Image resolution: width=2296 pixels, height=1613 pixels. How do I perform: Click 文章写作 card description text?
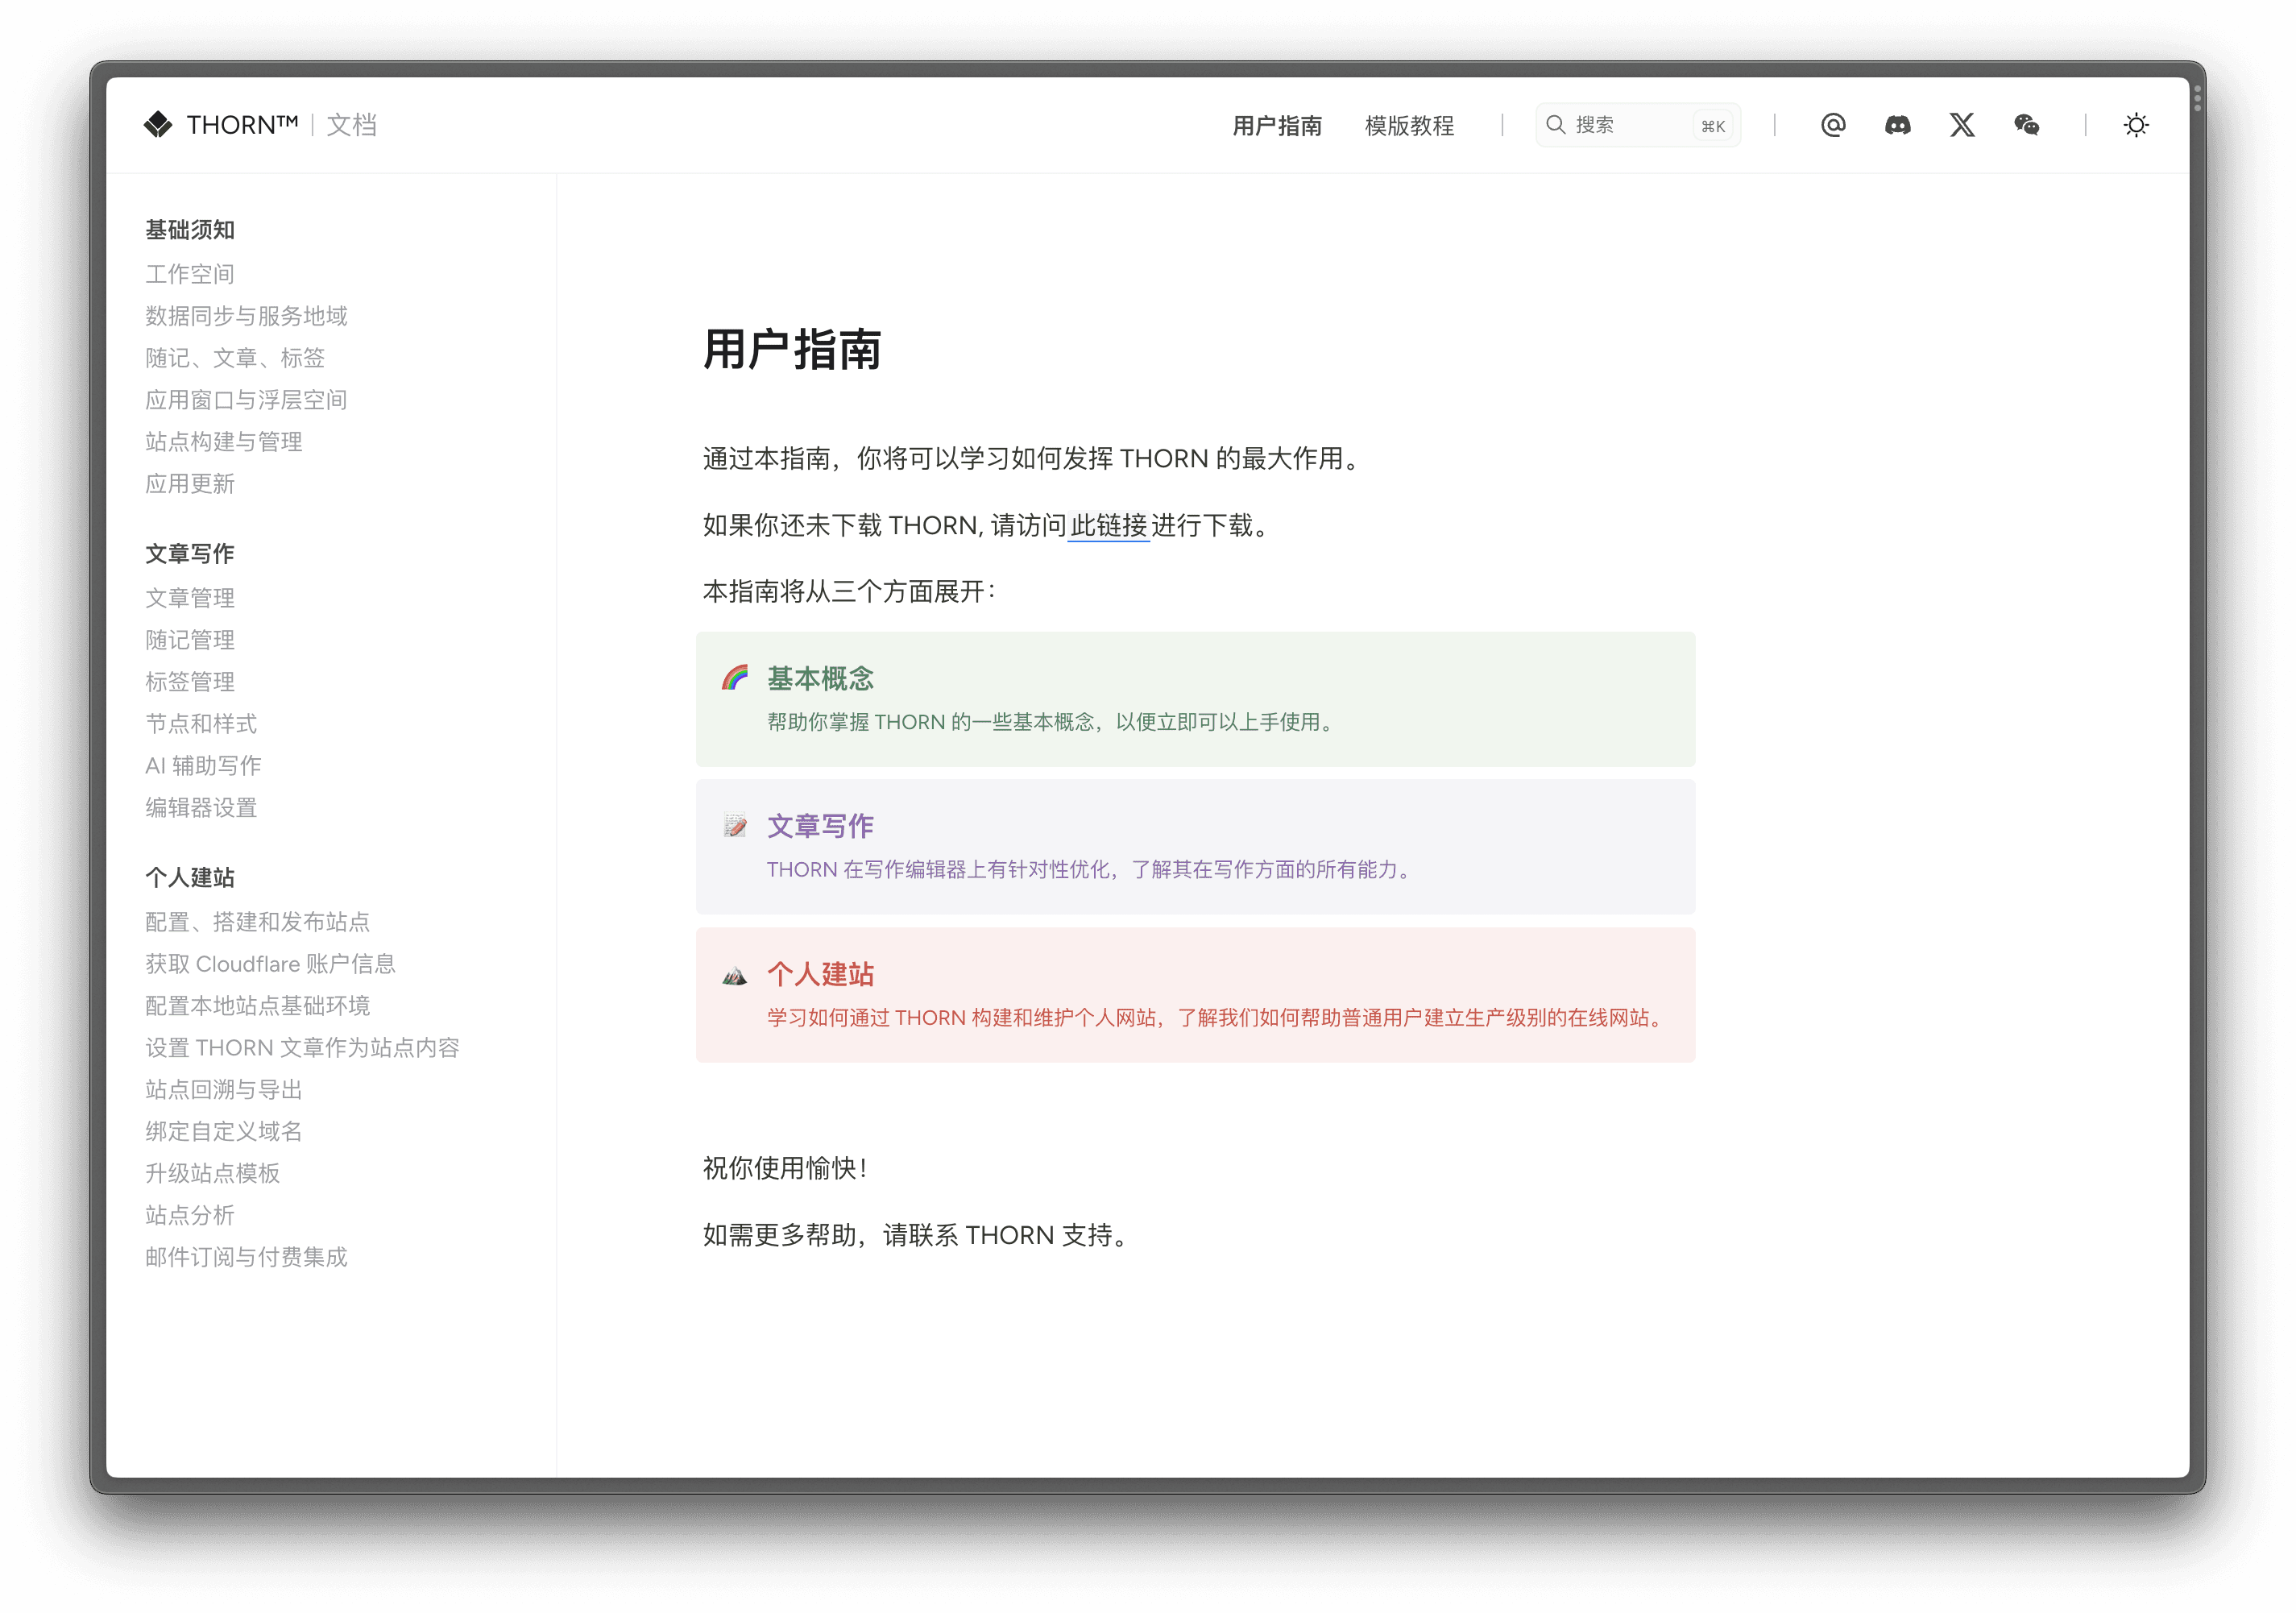(1091, 870)
